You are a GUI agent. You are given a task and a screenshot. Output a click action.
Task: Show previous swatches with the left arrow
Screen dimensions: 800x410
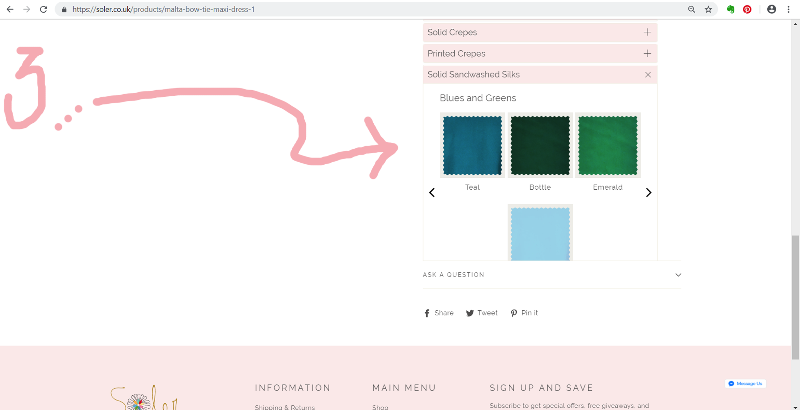point(432,192)
